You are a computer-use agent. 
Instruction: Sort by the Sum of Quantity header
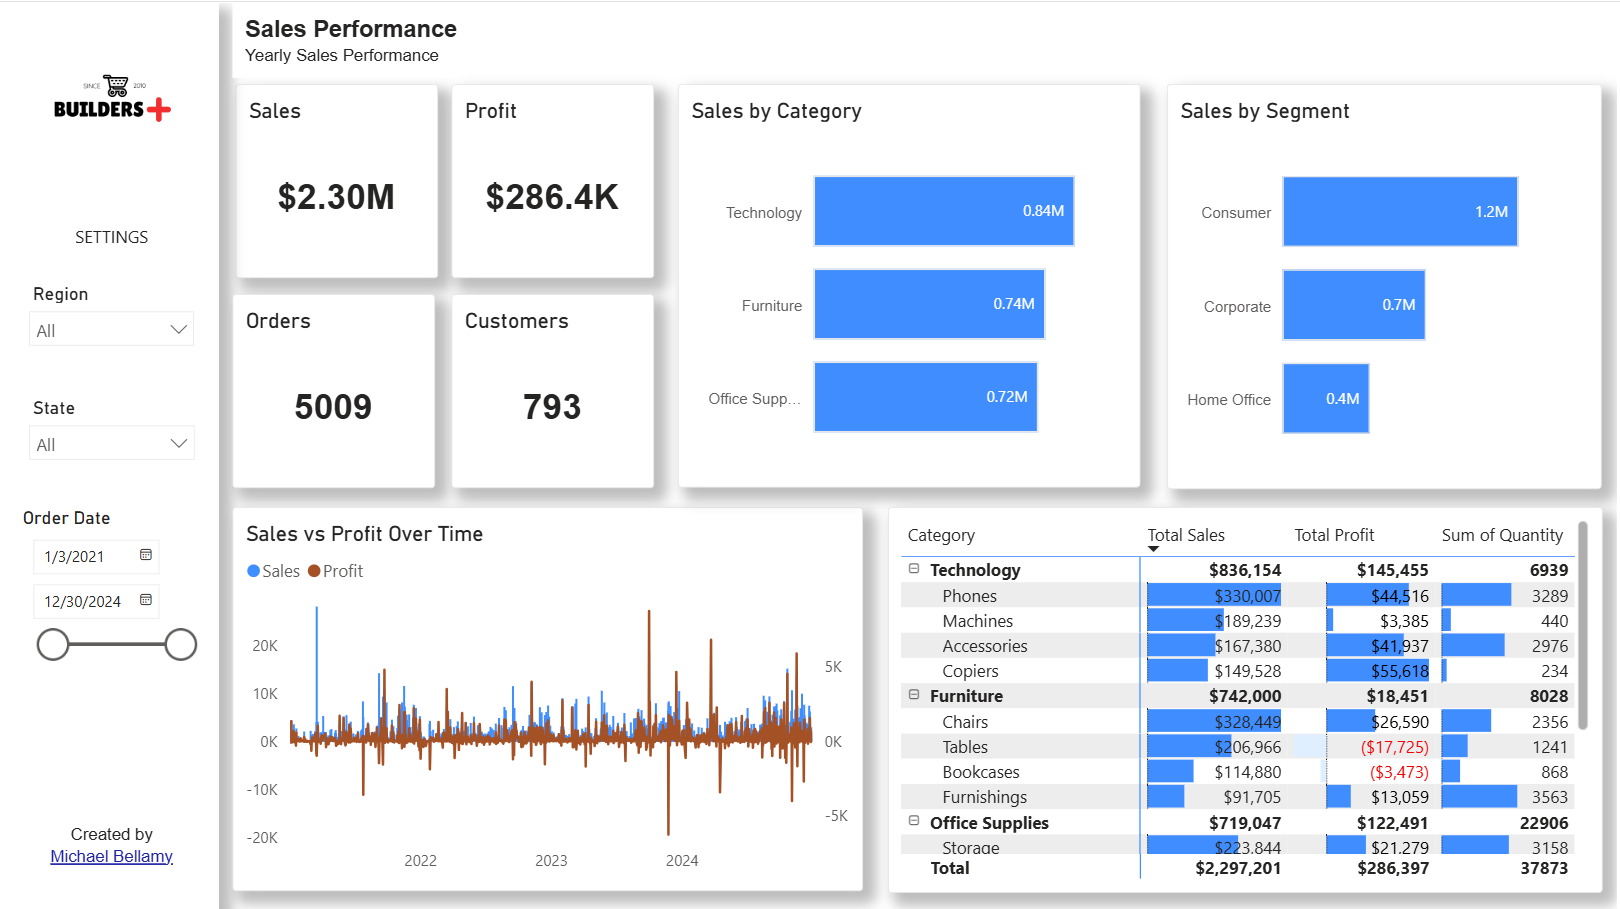click(1502, 535)
